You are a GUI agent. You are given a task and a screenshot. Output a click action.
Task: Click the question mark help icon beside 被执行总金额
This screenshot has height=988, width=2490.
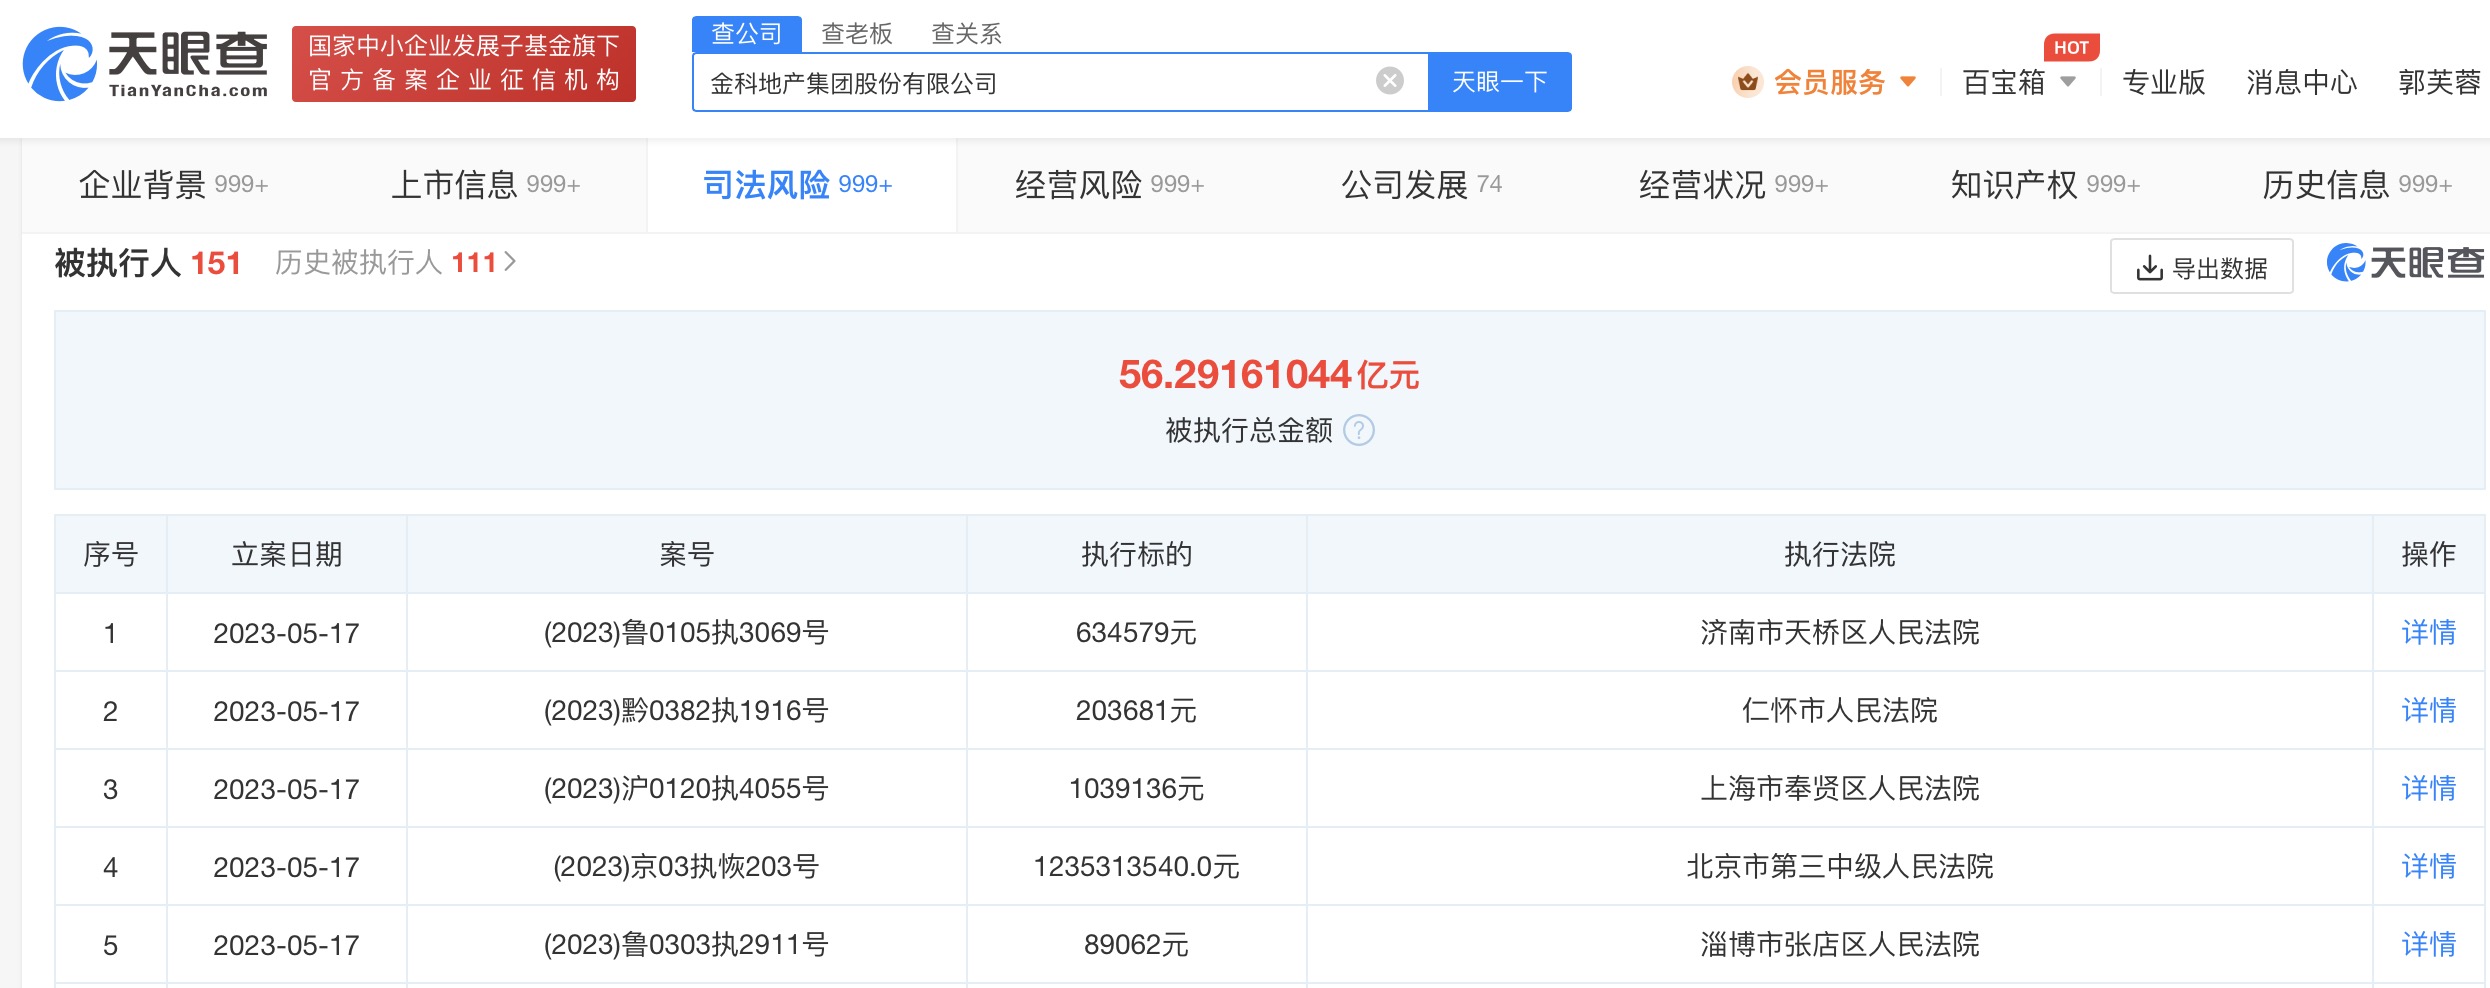pos(1359,430)
